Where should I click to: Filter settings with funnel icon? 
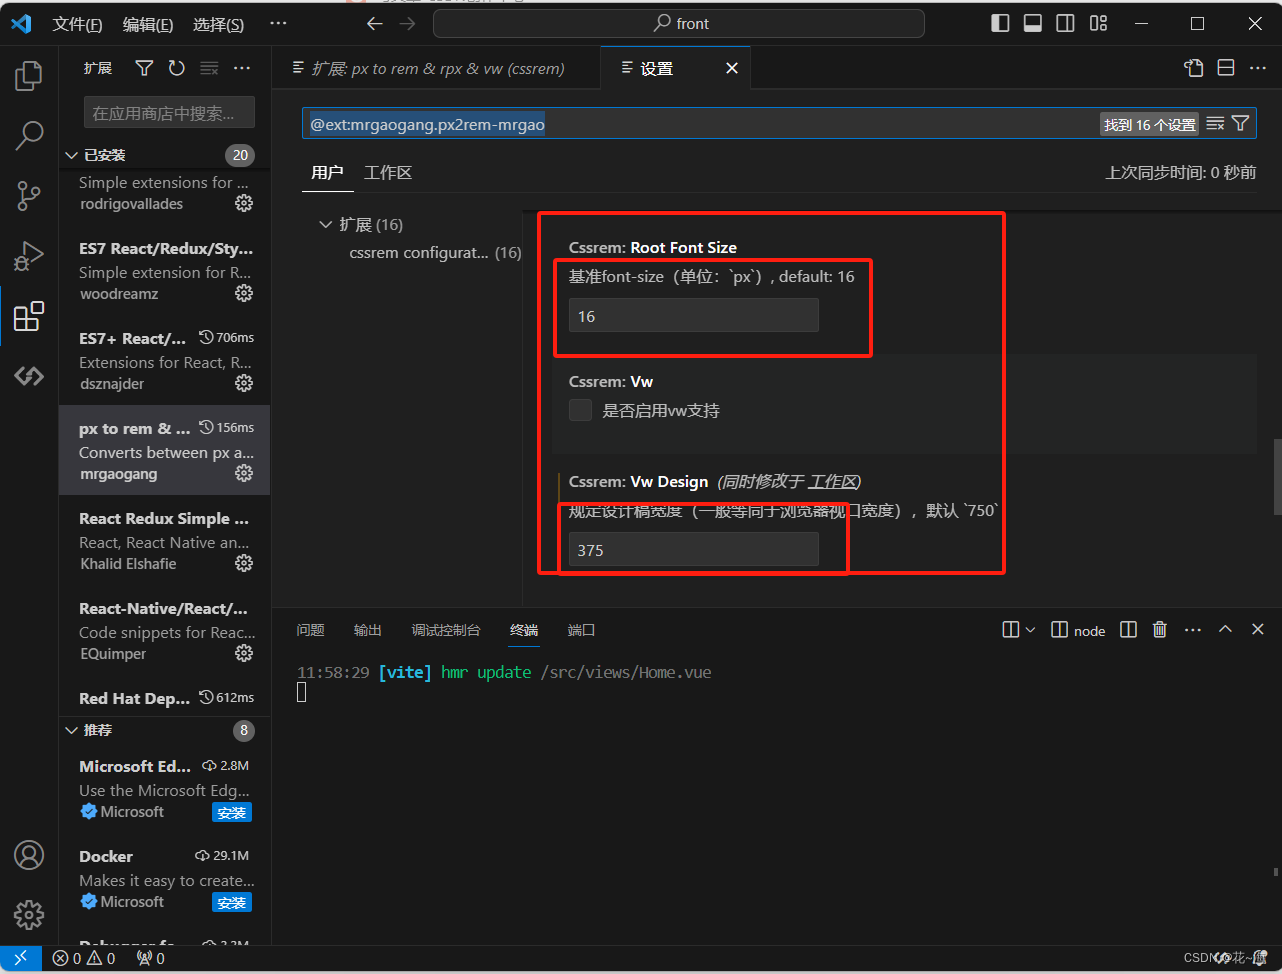point(1241,124)
